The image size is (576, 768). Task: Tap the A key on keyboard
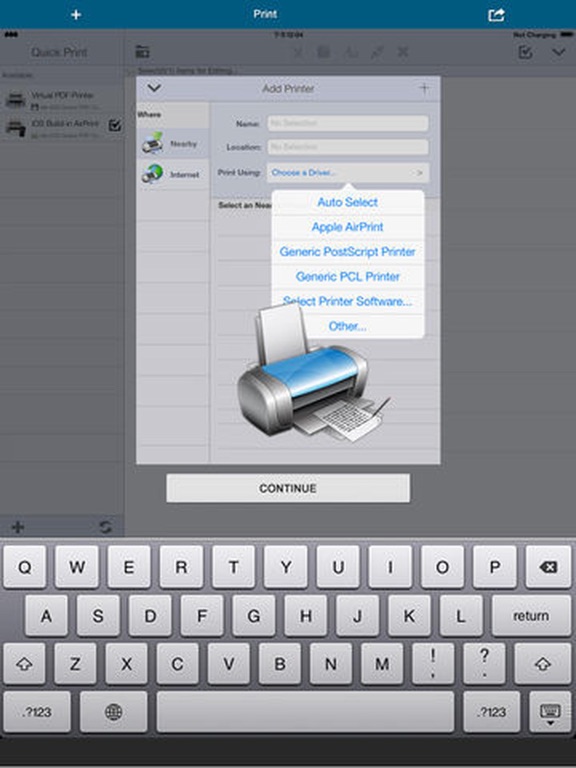(46, 616)
